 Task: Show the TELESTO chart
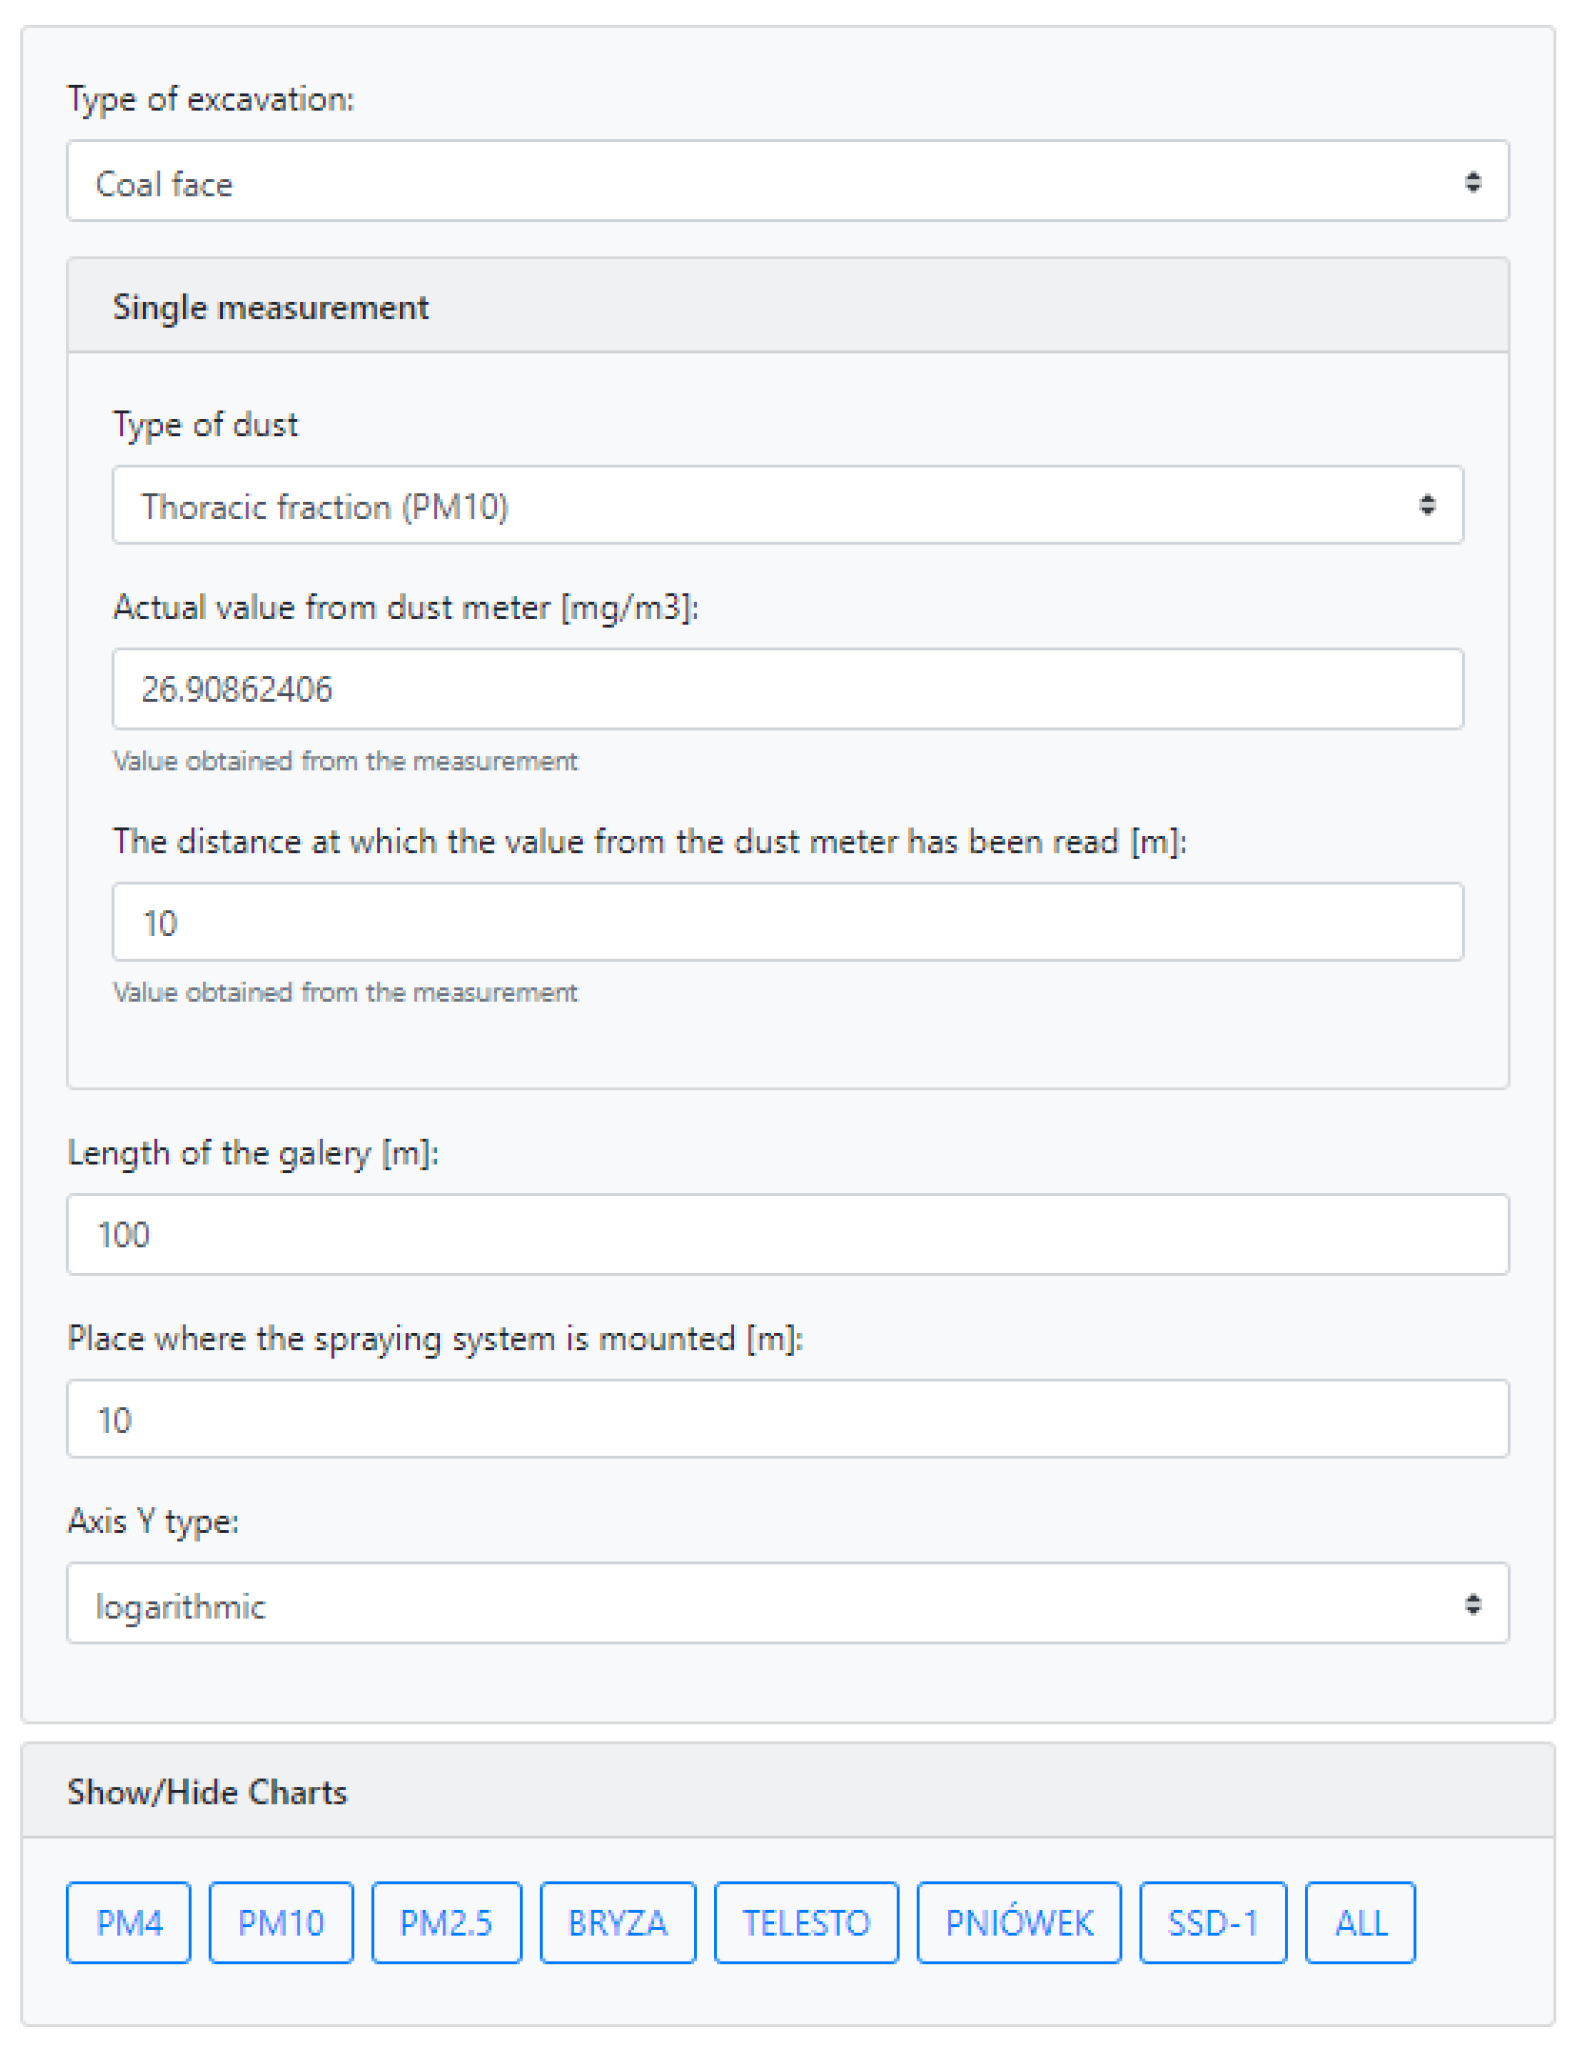[x=806, y=1922]
